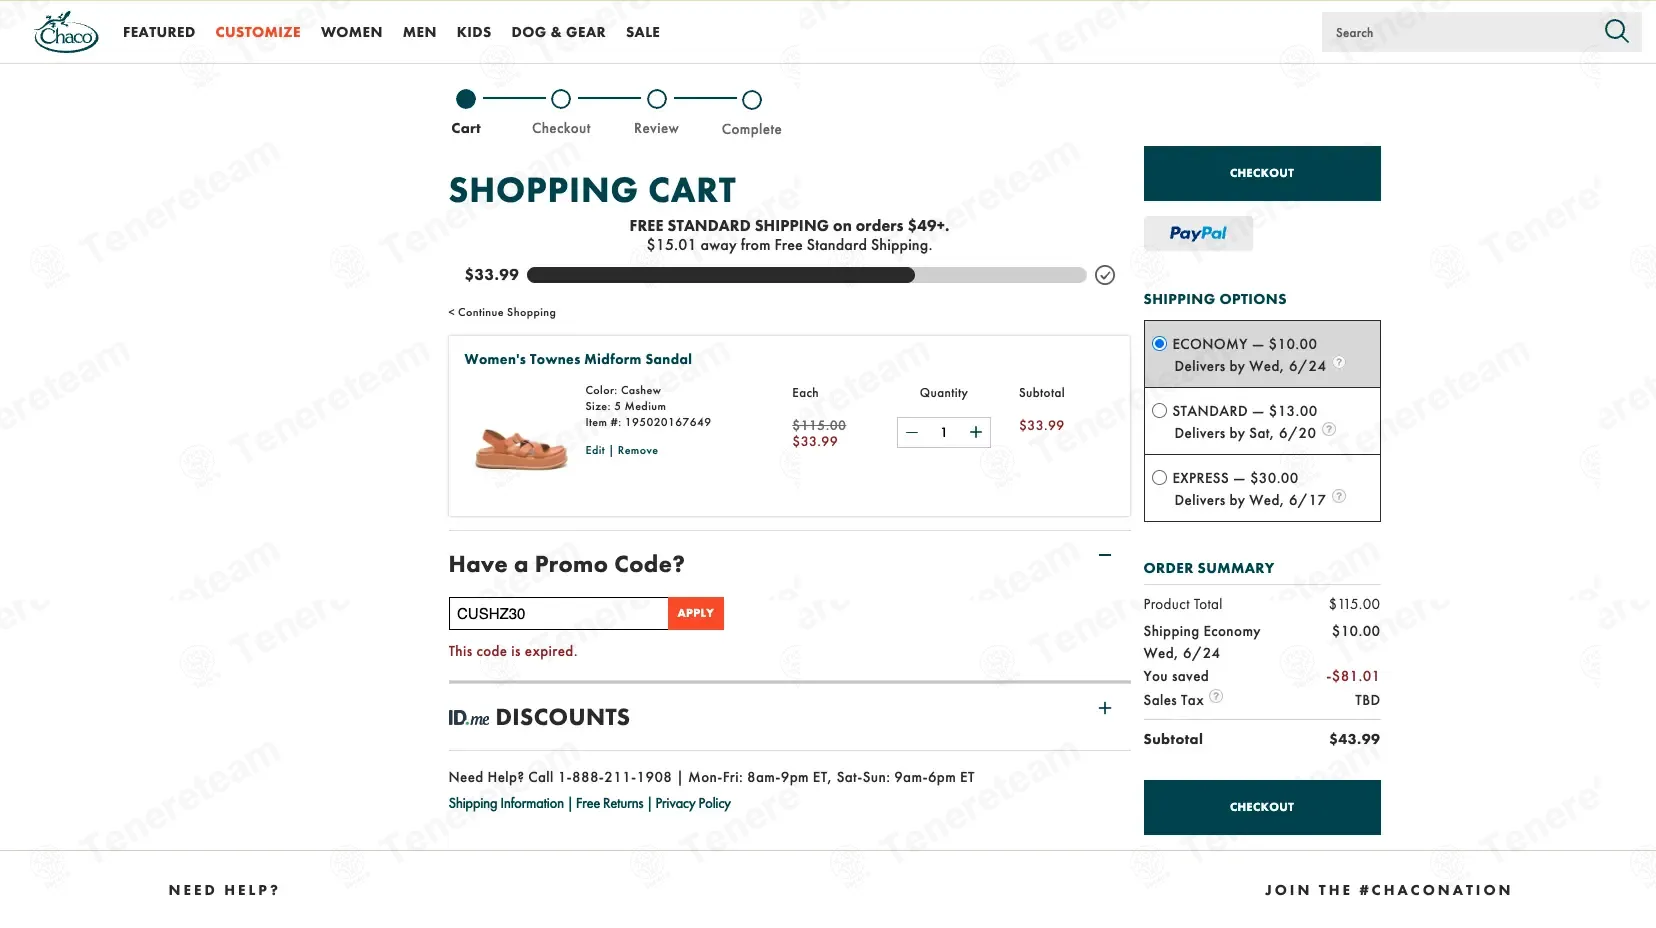
Task: Click the promo code input field
Action: (x=558, y=613)
